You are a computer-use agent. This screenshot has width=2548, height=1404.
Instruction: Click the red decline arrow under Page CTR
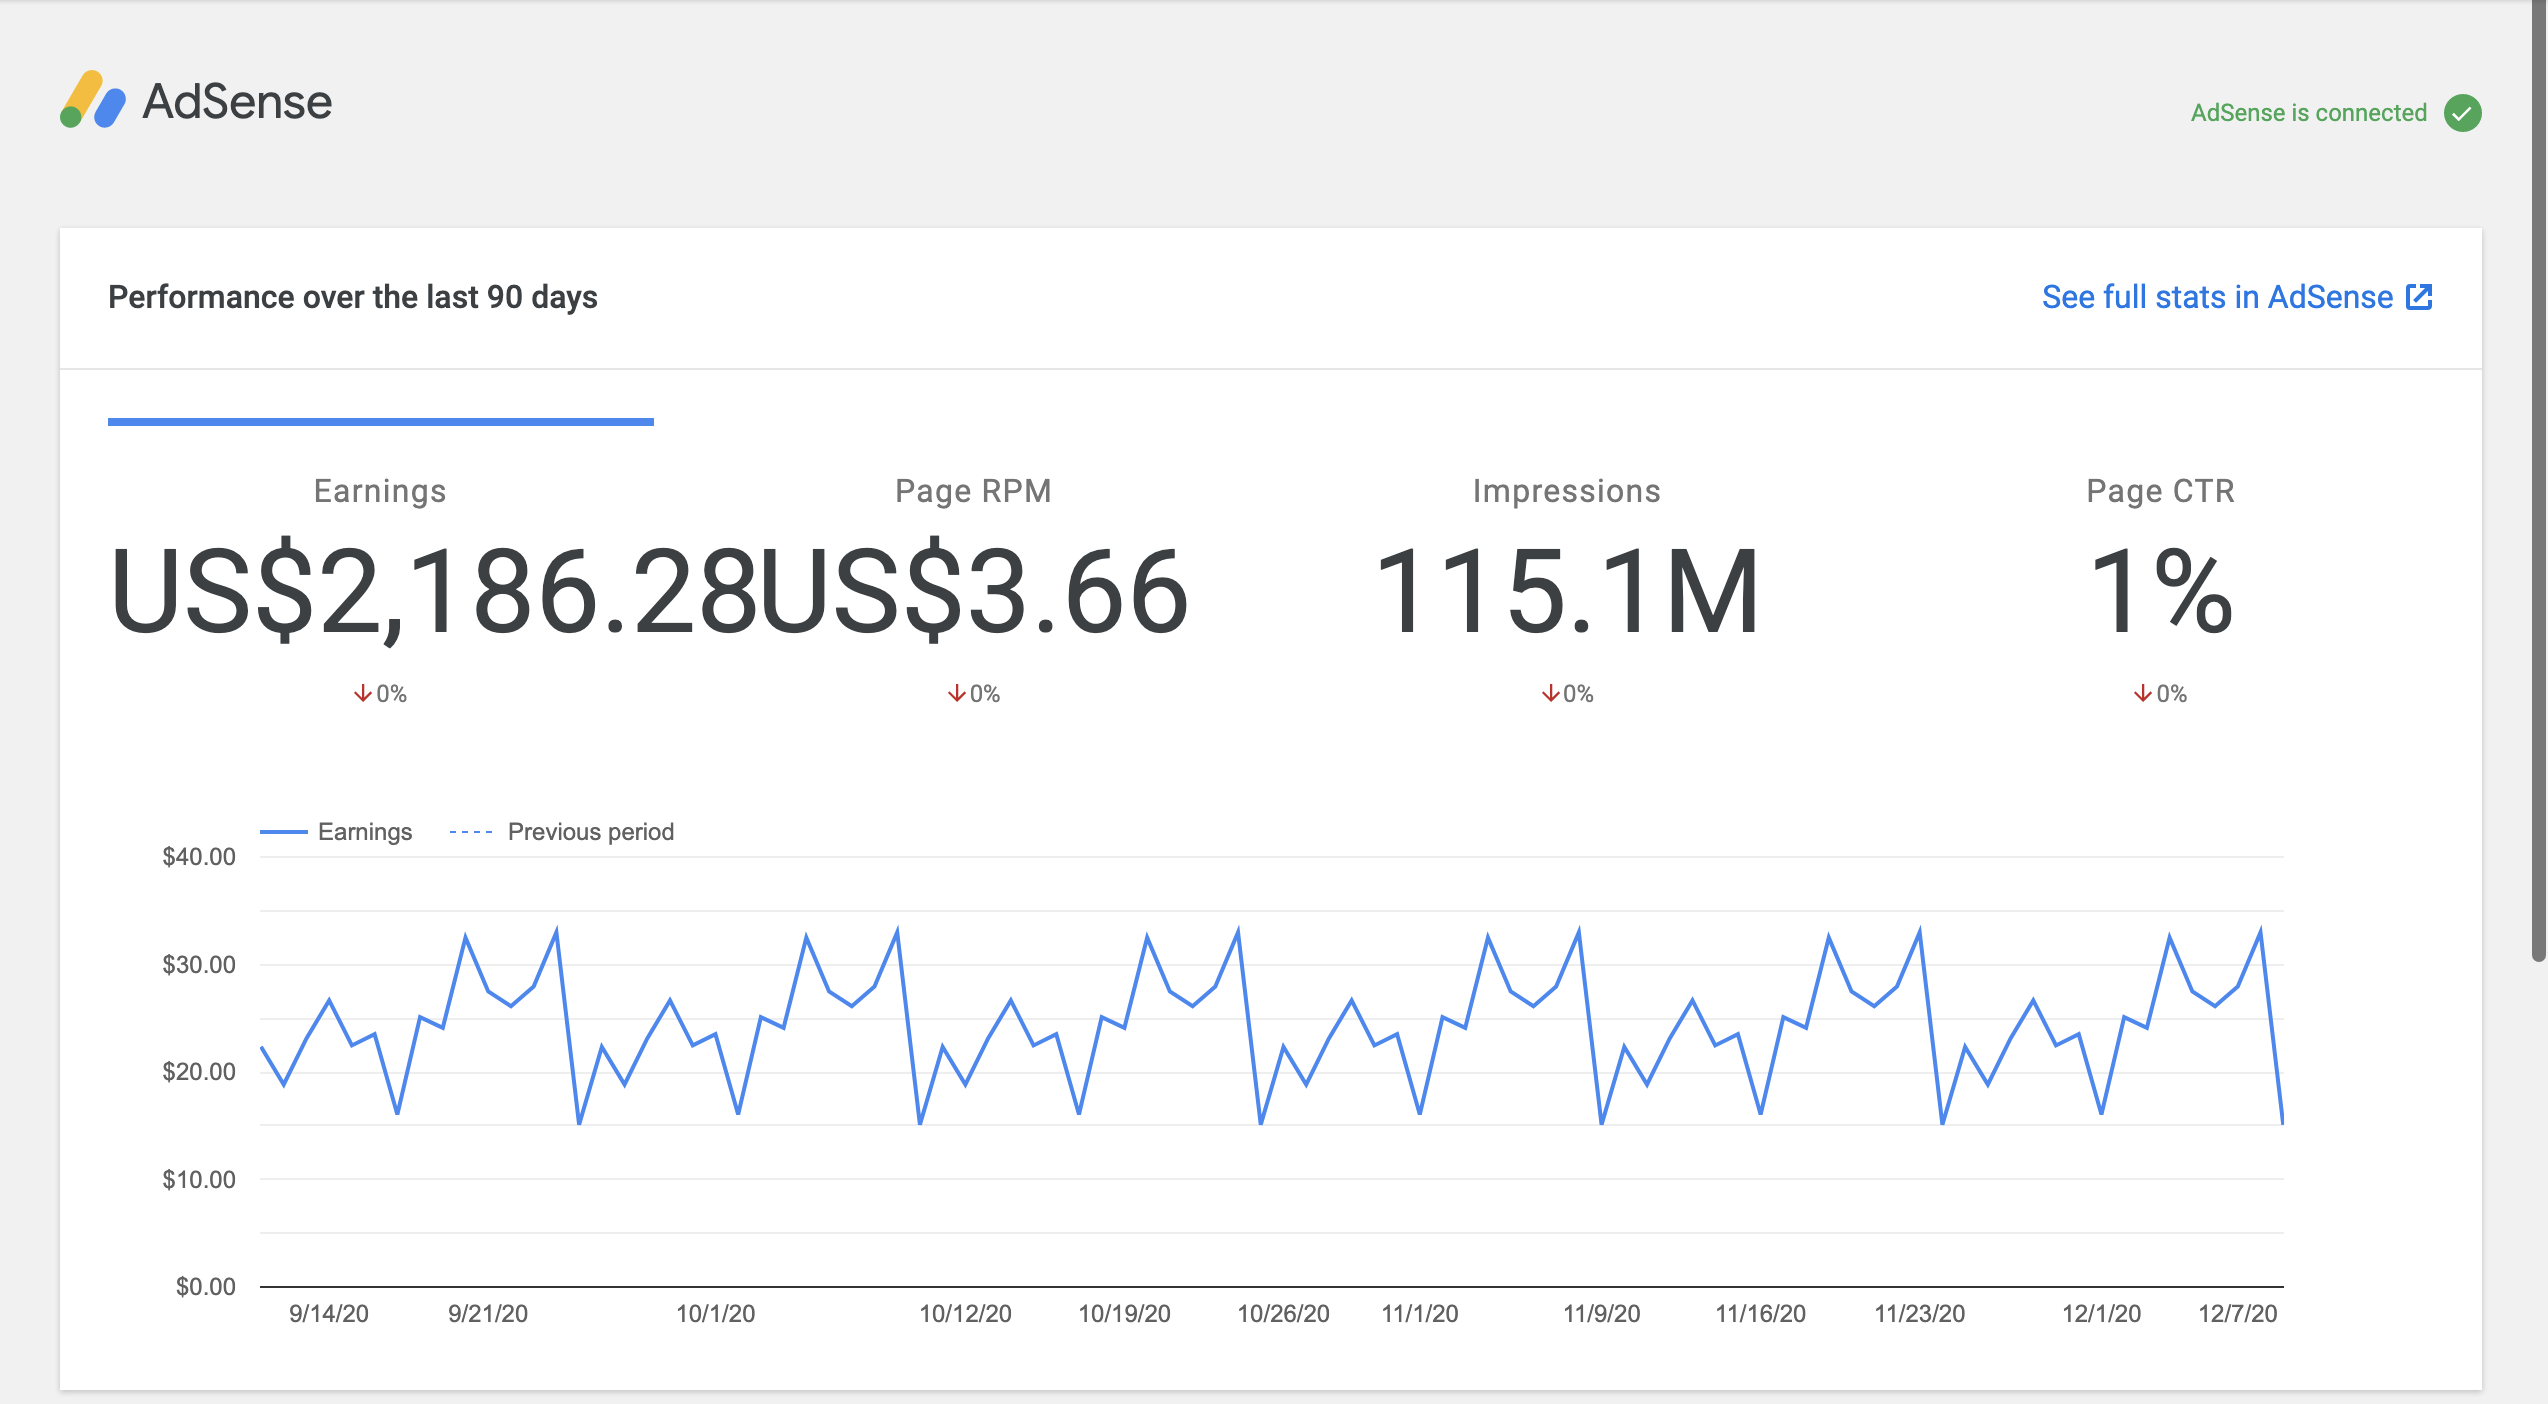(2143, 692)
